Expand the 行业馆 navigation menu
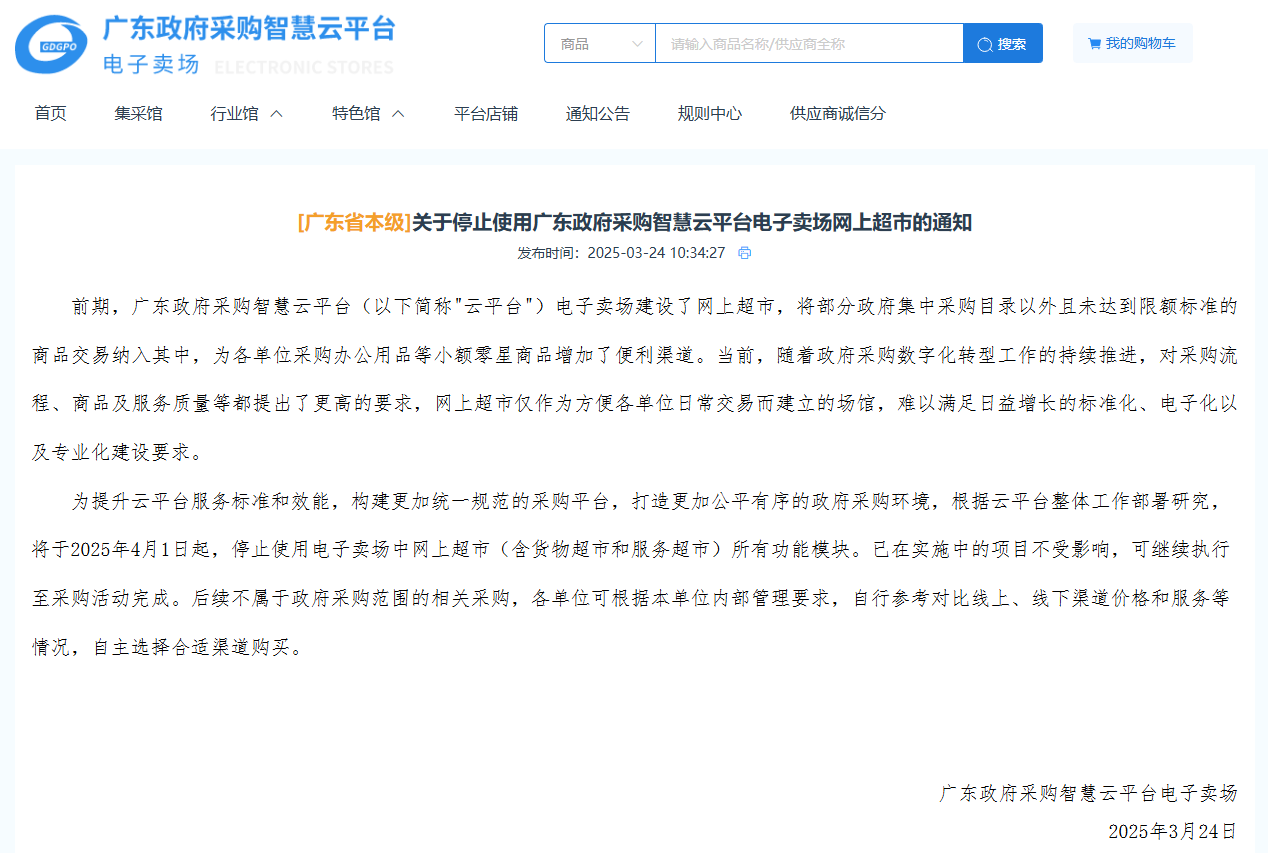 coord(247,114)
